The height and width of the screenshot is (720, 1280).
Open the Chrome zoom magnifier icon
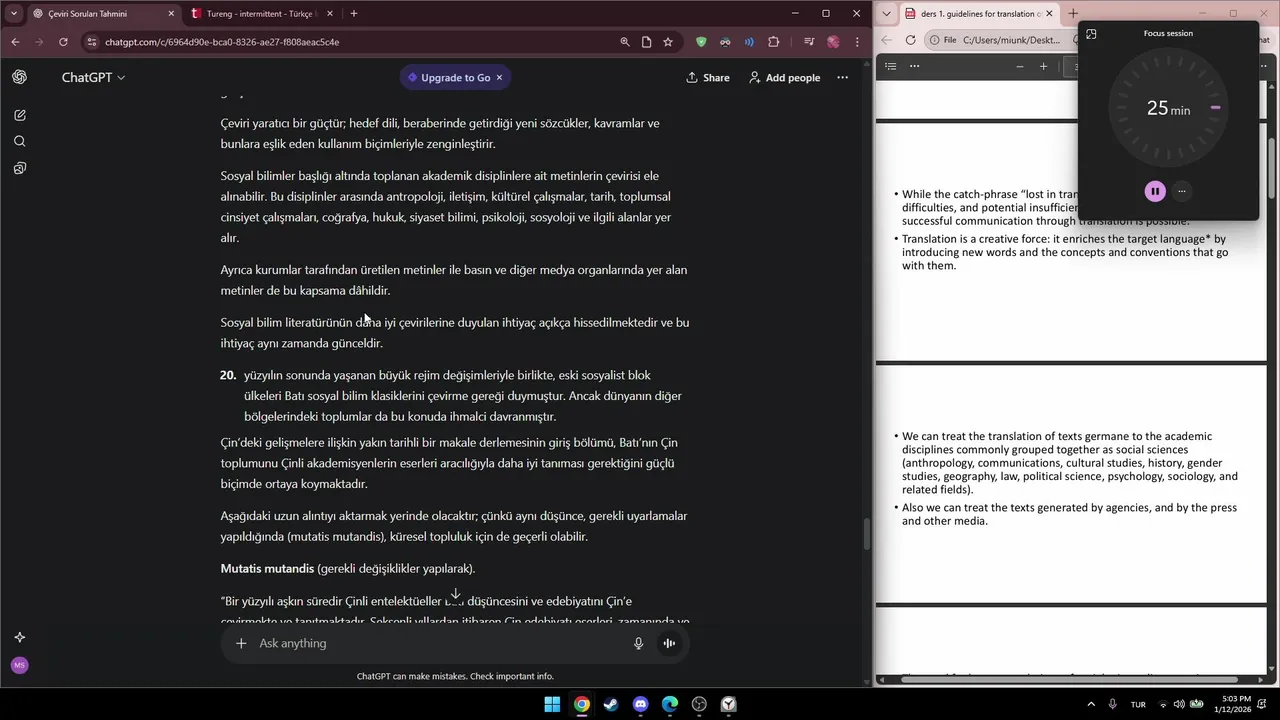point(625,42)
